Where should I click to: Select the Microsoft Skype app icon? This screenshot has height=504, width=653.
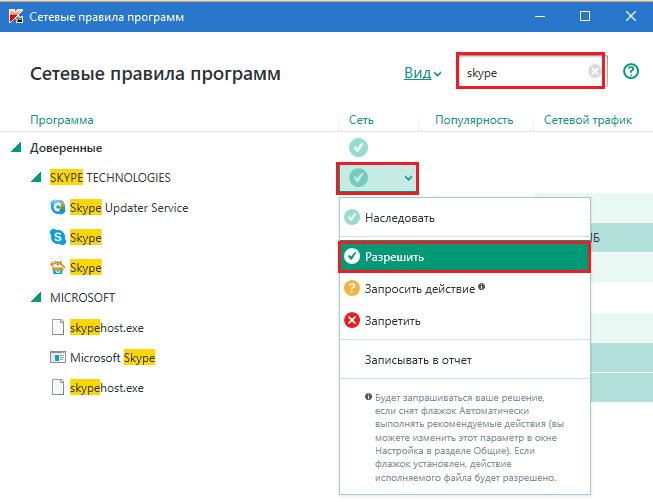pos(57,357)
